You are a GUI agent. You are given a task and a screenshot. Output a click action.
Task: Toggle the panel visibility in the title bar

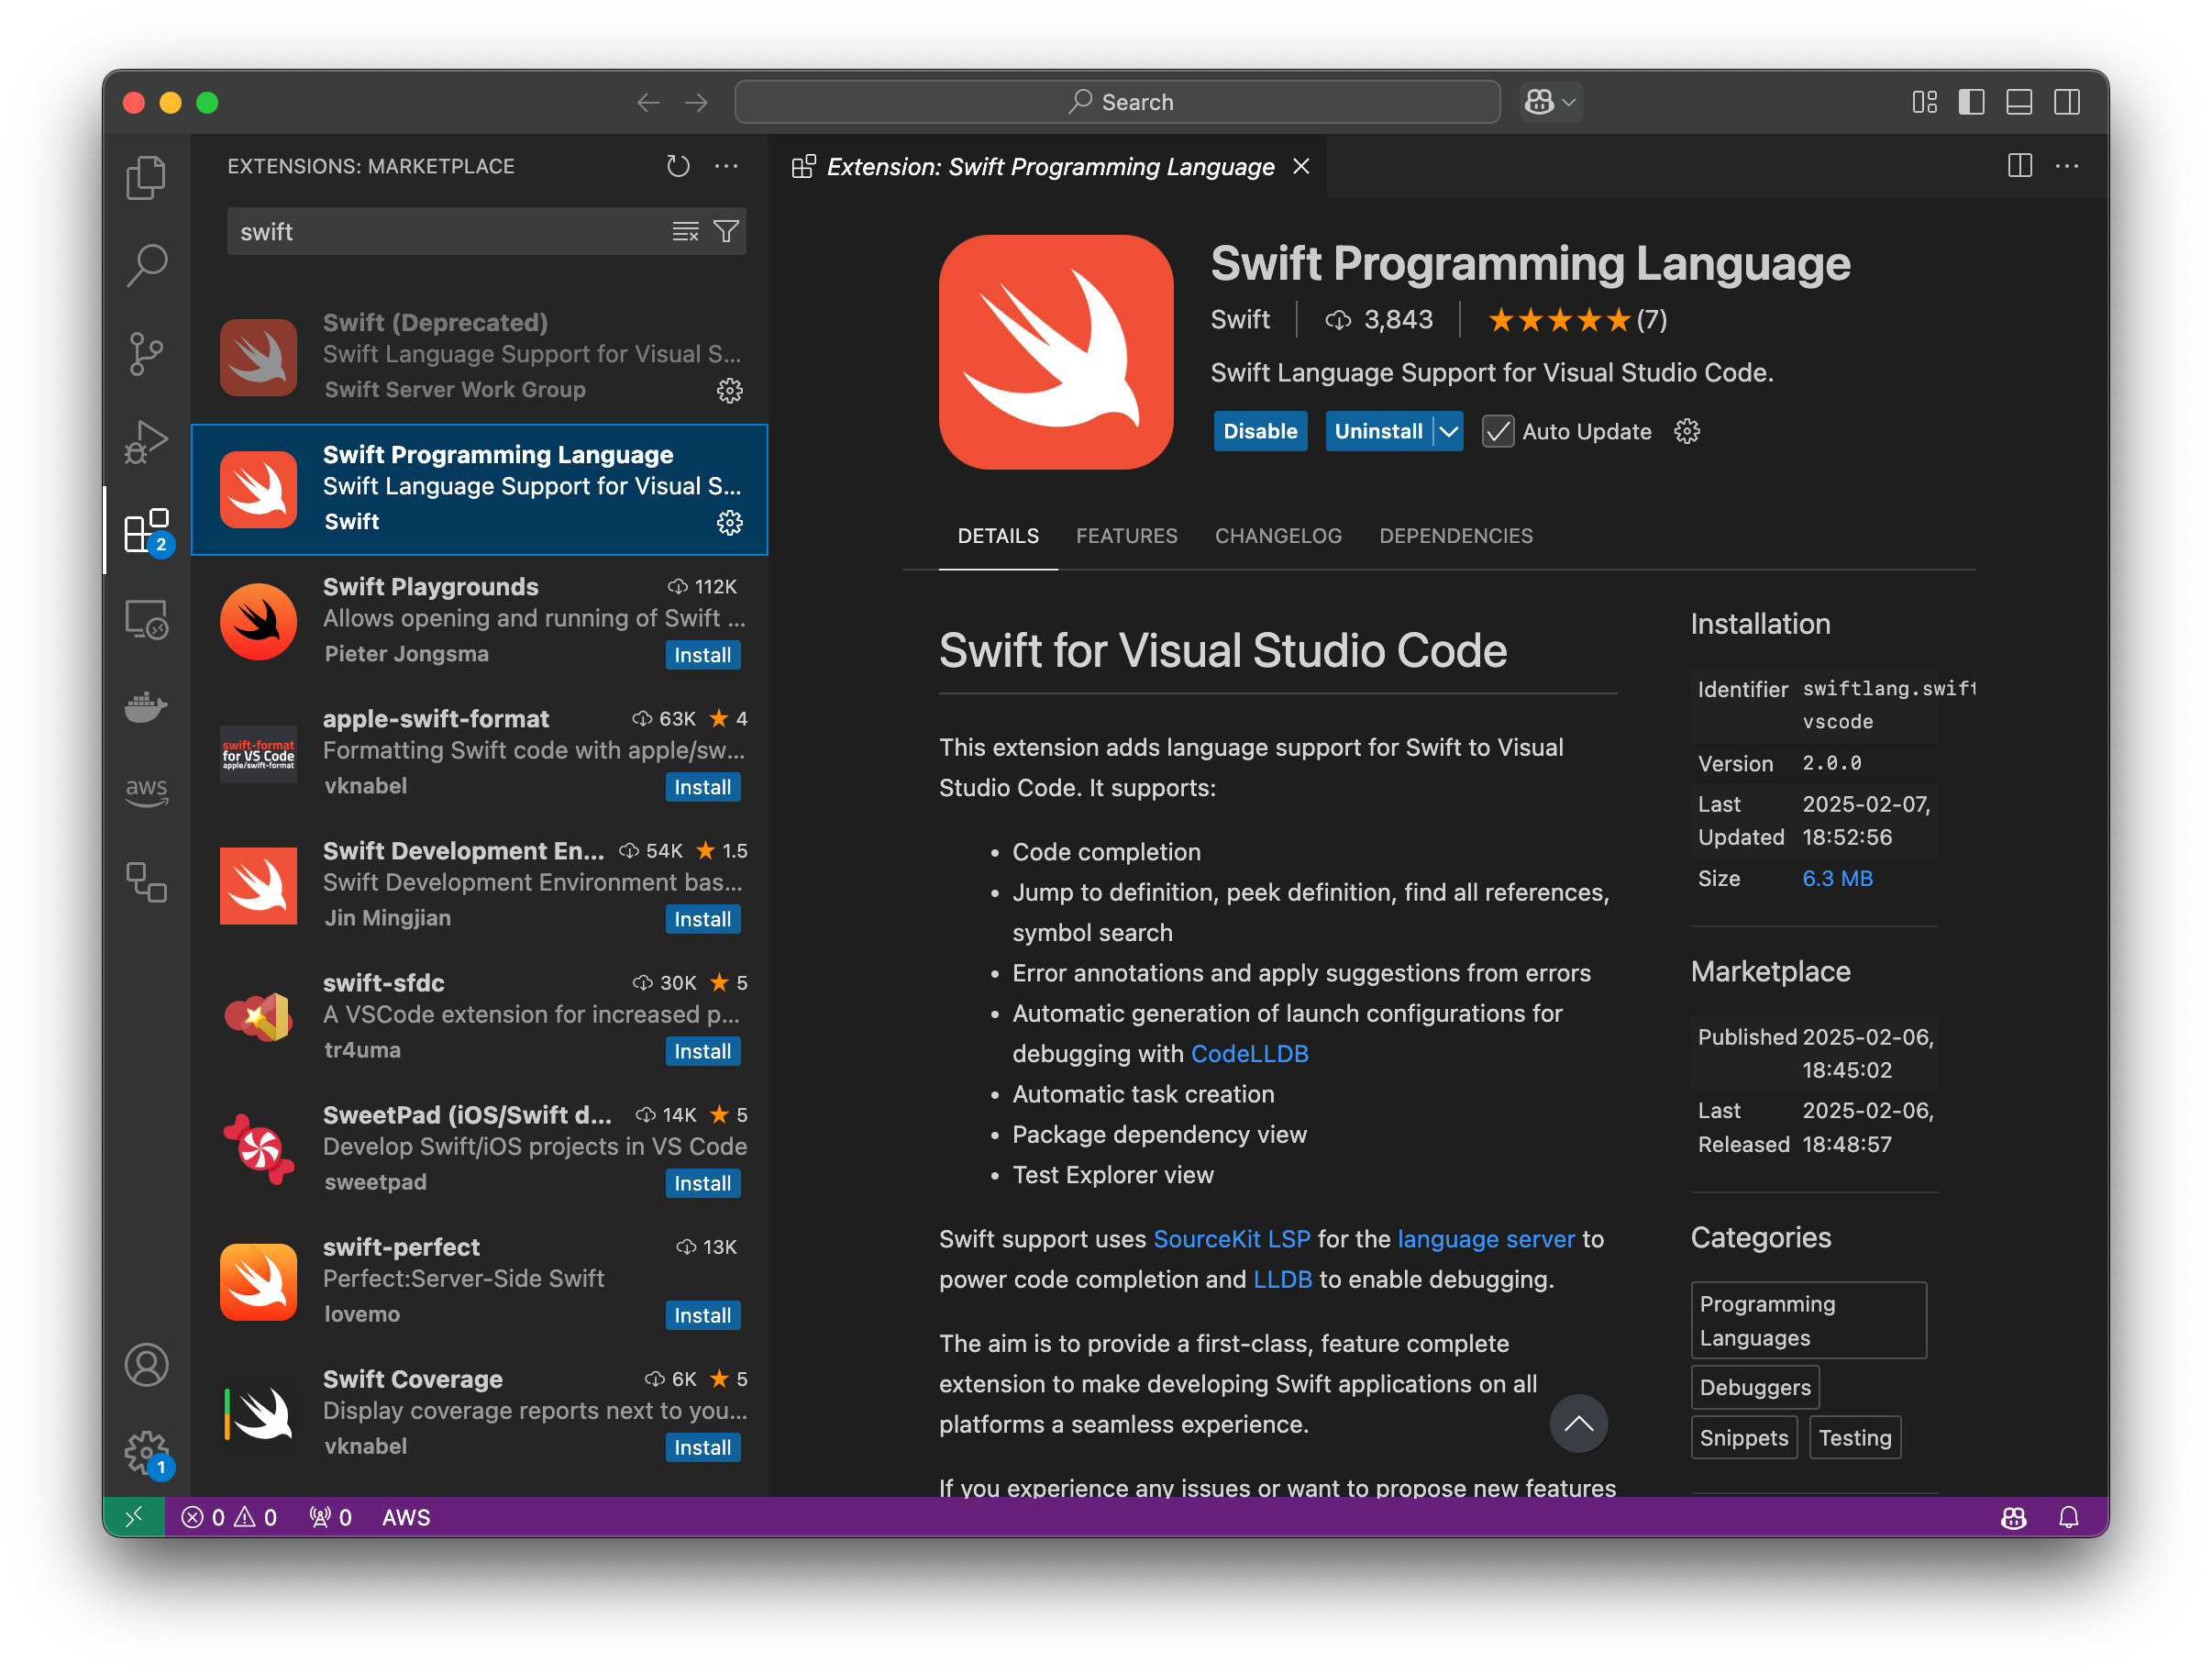(2019, 101)
